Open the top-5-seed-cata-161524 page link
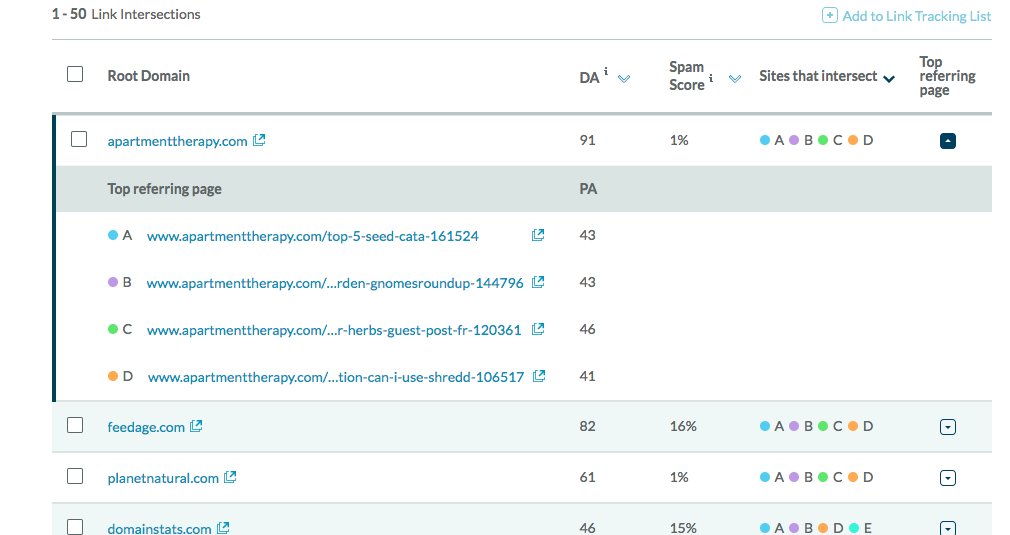1010x535 pixels. (x=312, y=236)
